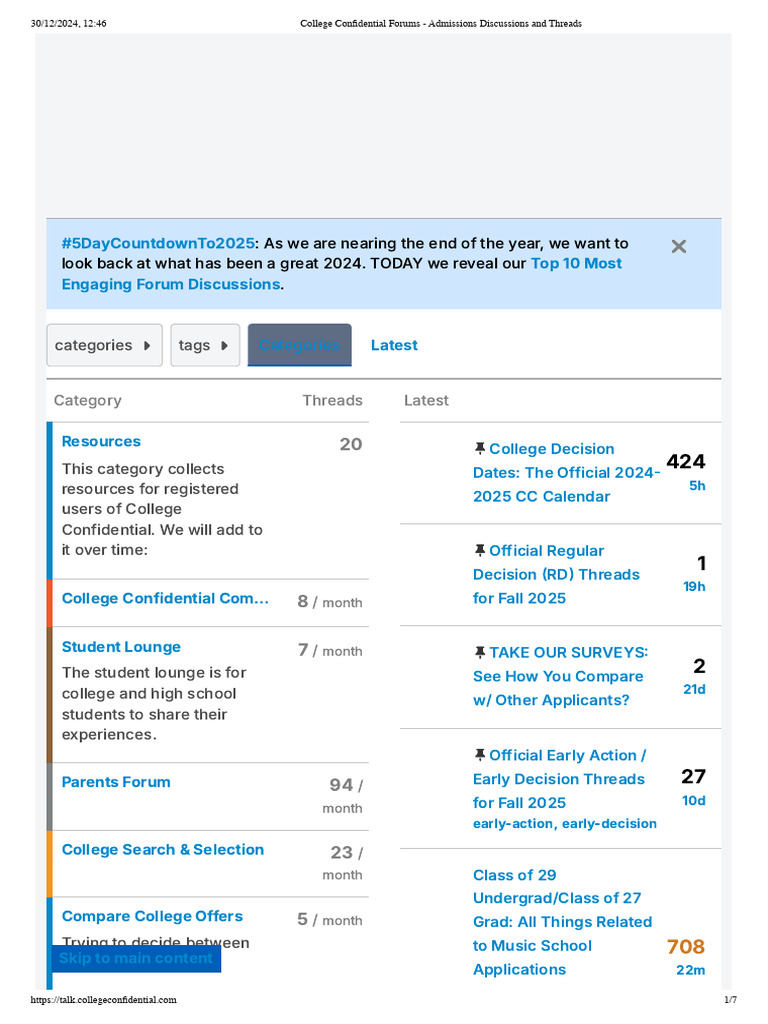
Task: Click the Skip to main content button
Action: [136, 958]
